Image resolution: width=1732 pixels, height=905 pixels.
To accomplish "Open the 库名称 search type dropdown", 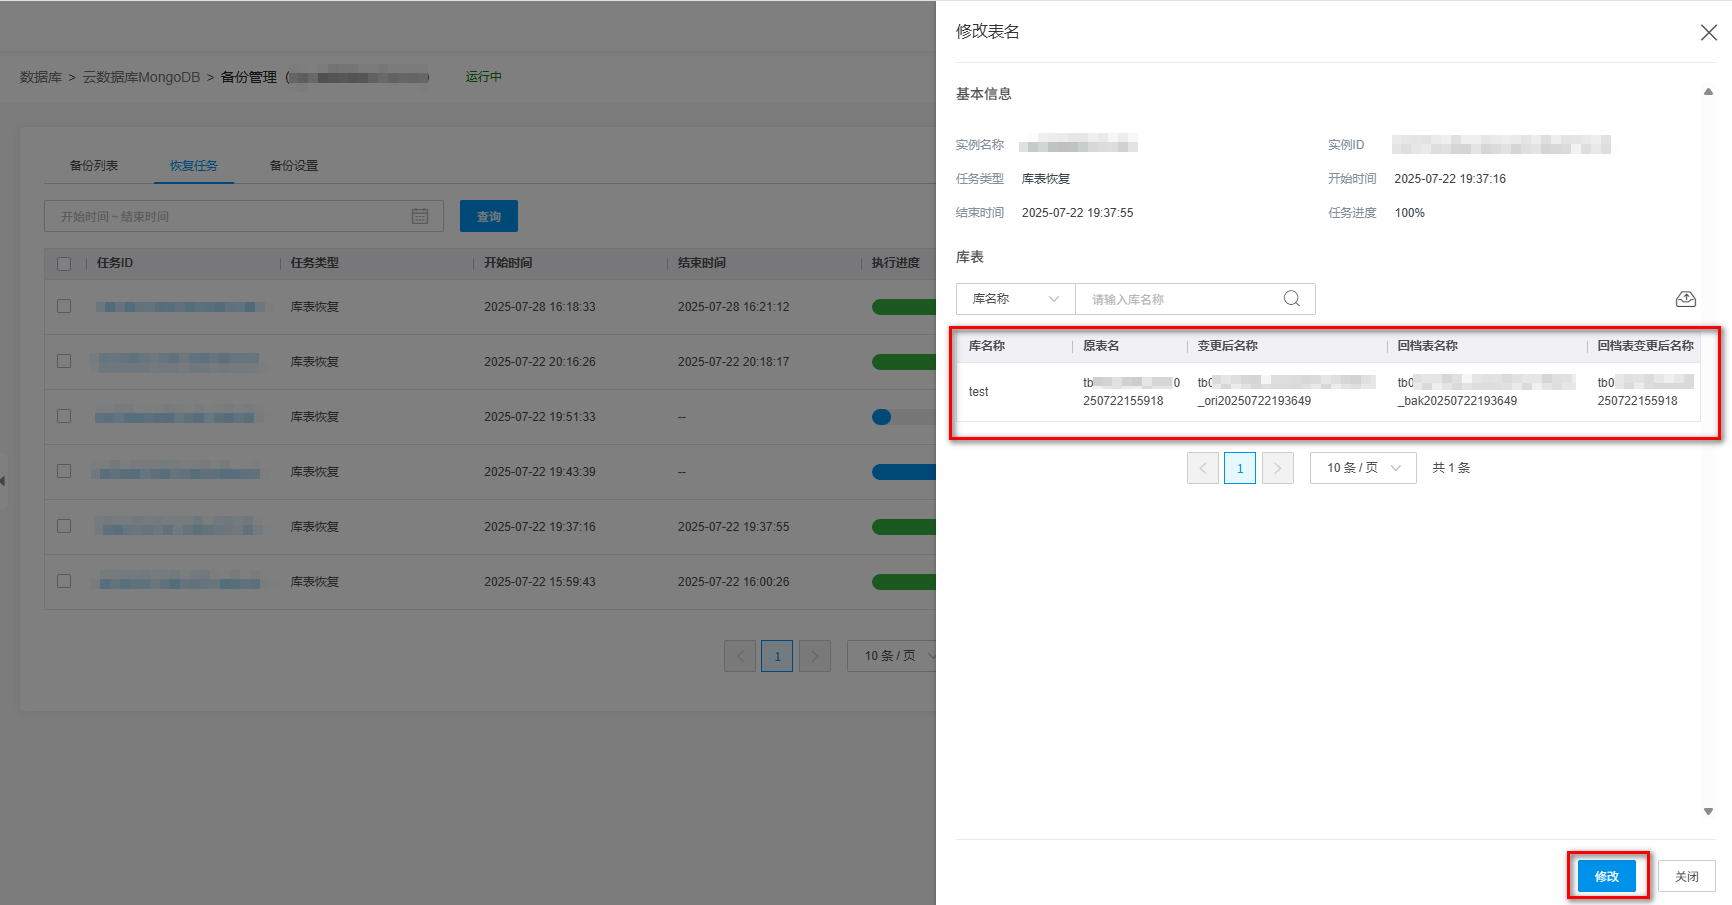I will coord(1015,299).
